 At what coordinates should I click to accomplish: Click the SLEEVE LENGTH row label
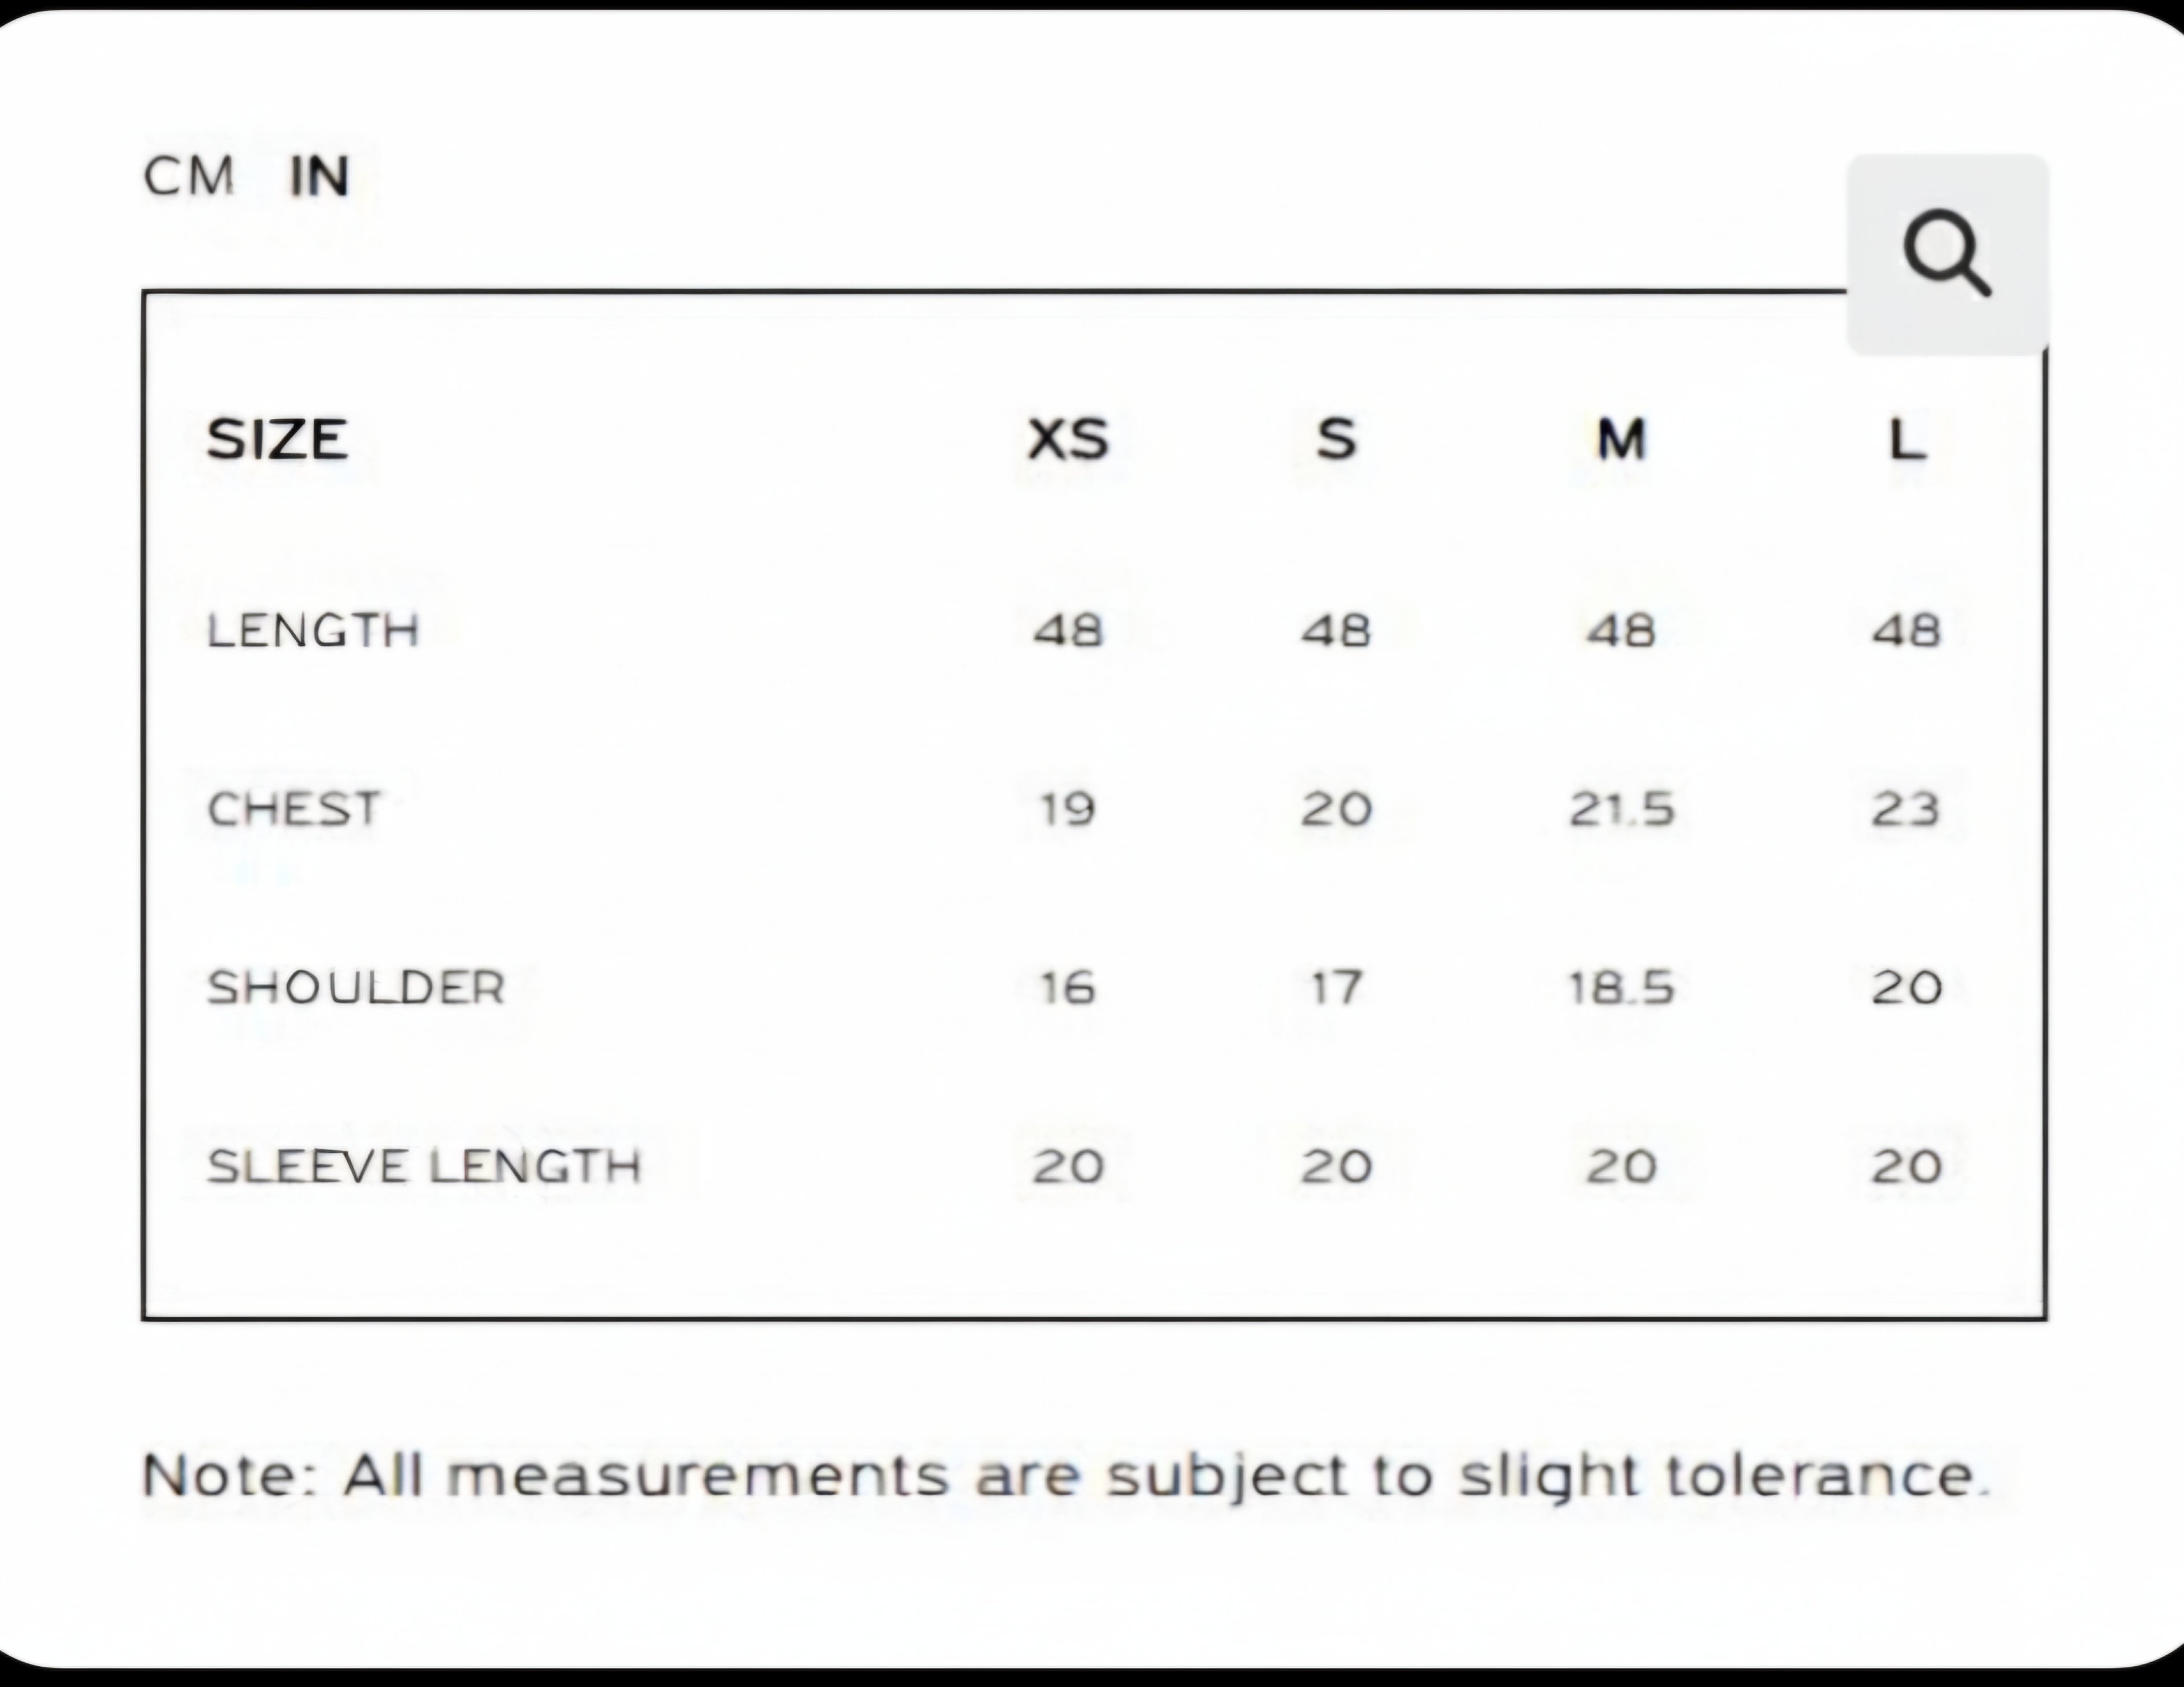tap(424, 1166)
